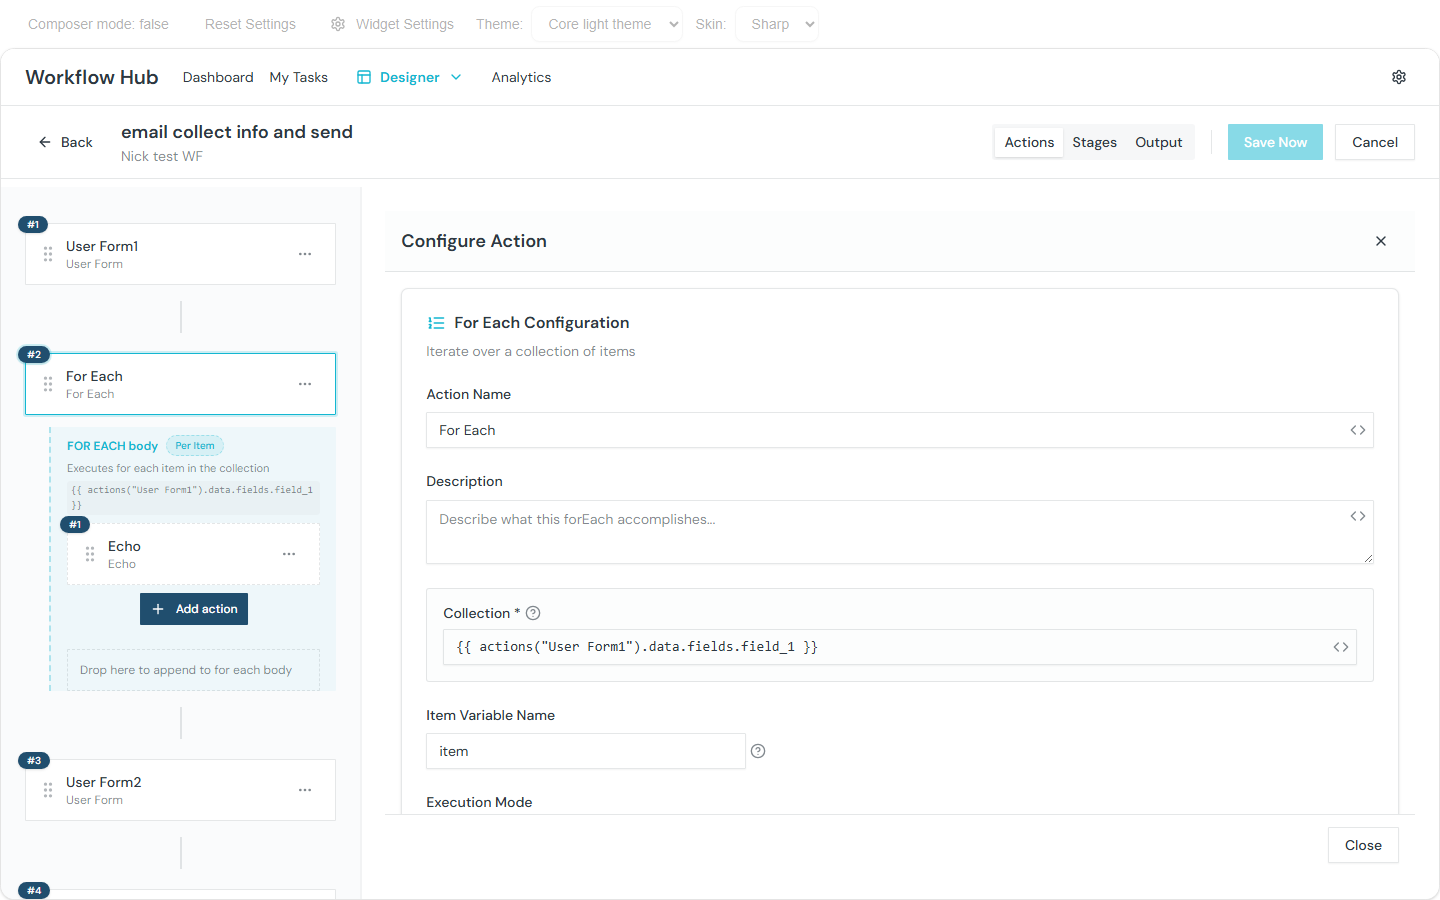Open the Analytics page

pos(521,77)
